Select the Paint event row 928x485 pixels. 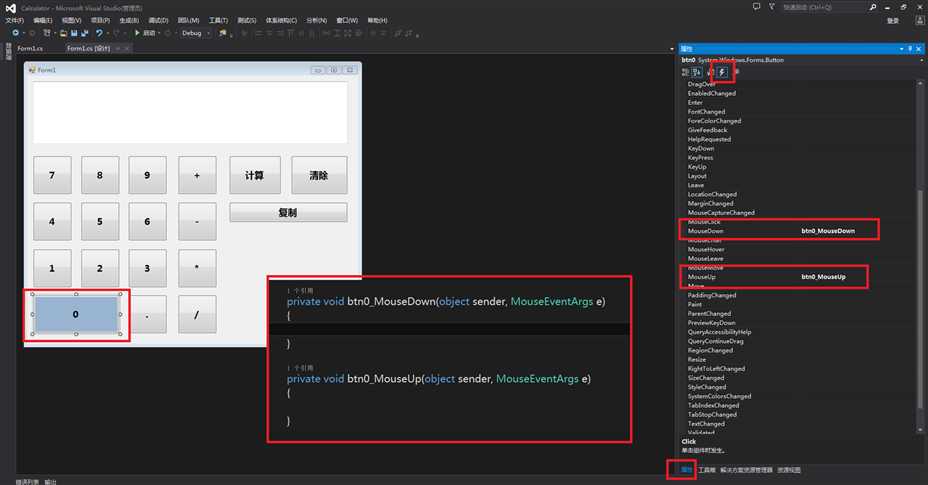tap(798, 304)
